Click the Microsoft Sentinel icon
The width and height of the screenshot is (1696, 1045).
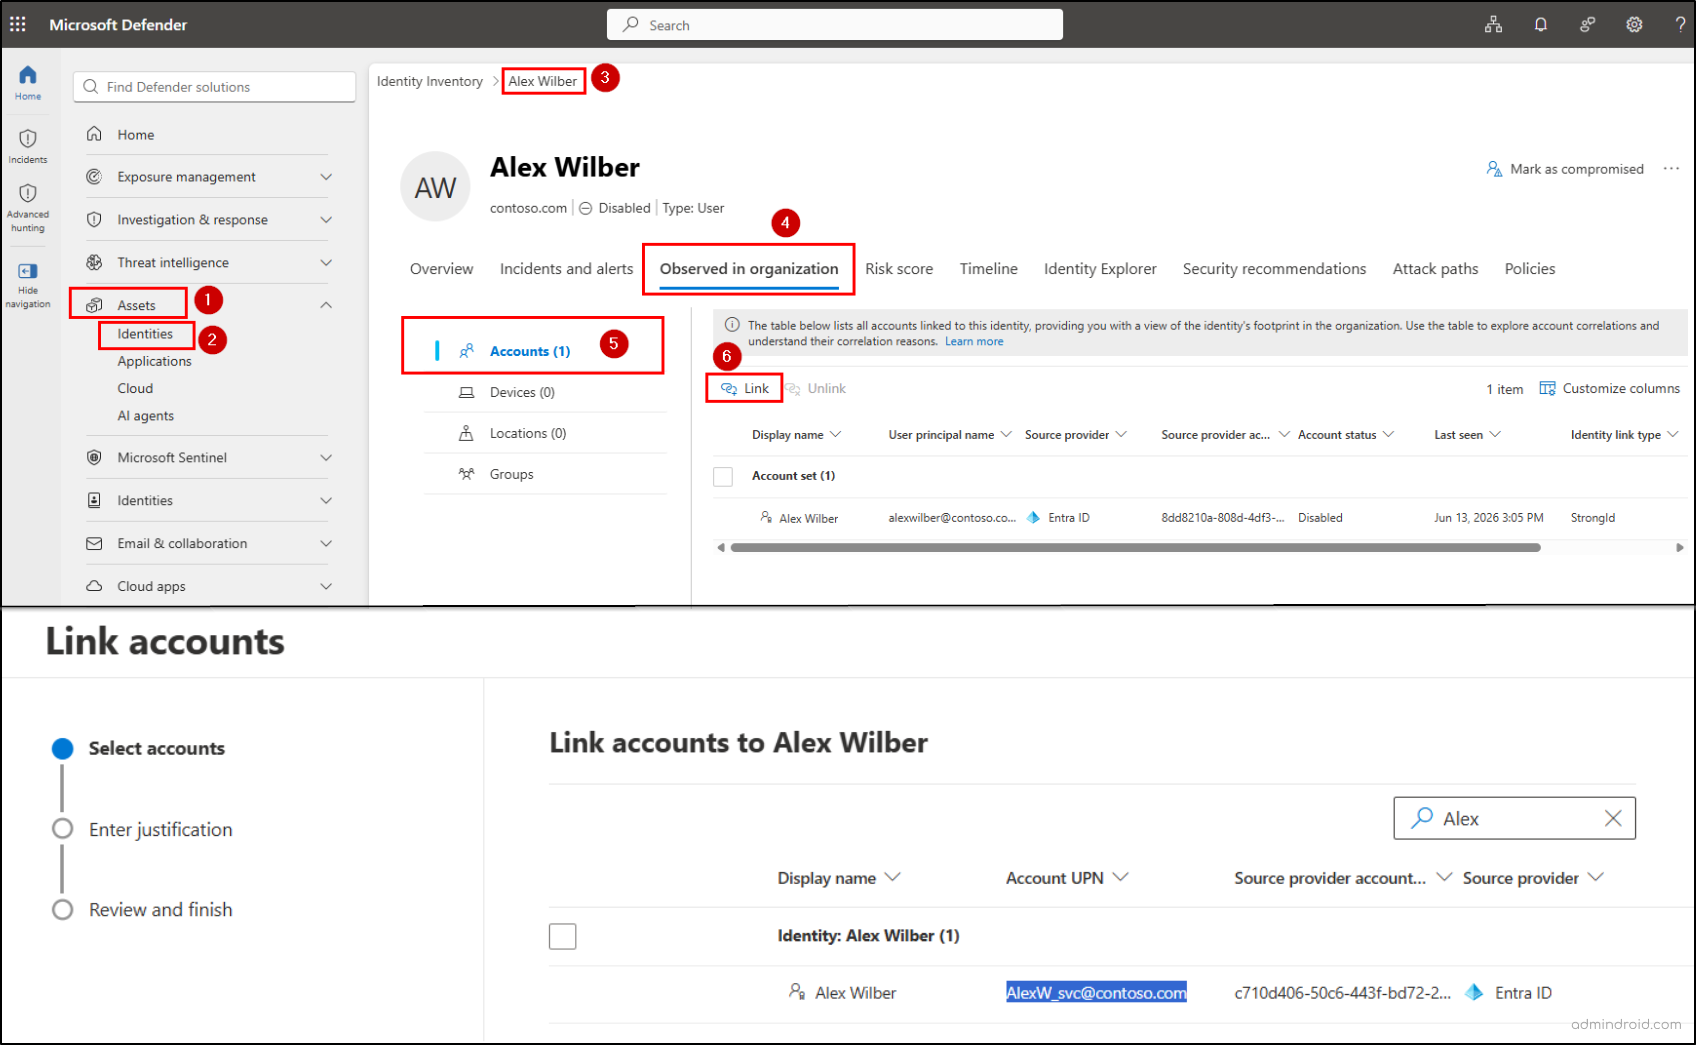coord(94,458)
